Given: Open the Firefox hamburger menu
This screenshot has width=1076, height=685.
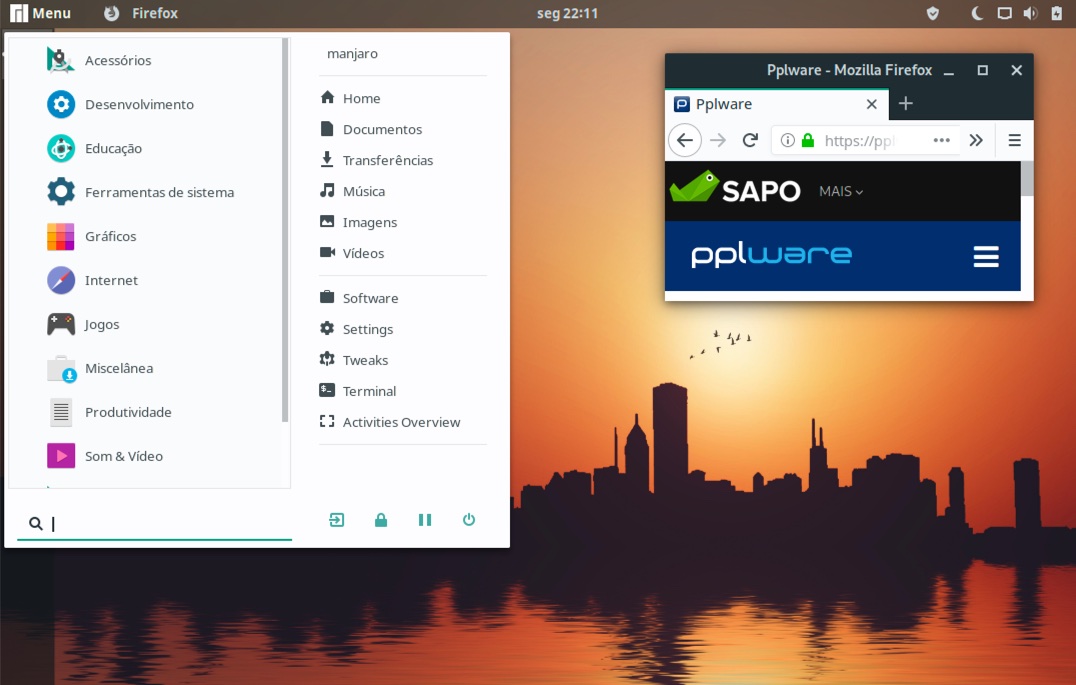Looking at the screenshot, I should [1014, 140].
